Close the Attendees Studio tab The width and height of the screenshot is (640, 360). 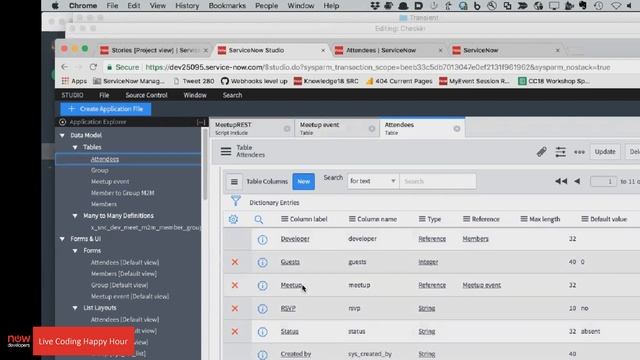457,129
